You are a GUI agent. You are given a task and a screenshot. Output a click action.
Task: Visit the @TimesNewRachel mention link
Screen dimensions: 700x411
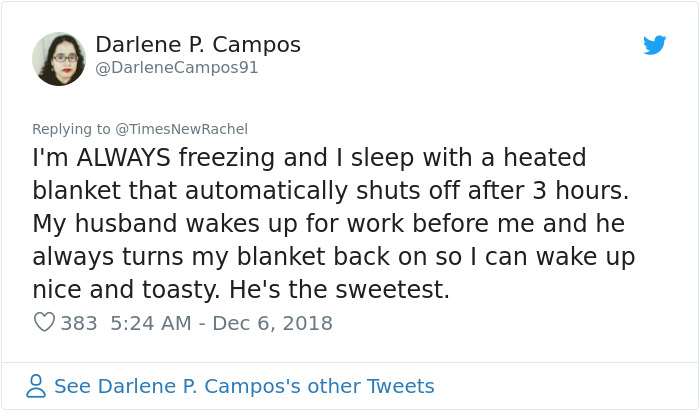(182, 128)
